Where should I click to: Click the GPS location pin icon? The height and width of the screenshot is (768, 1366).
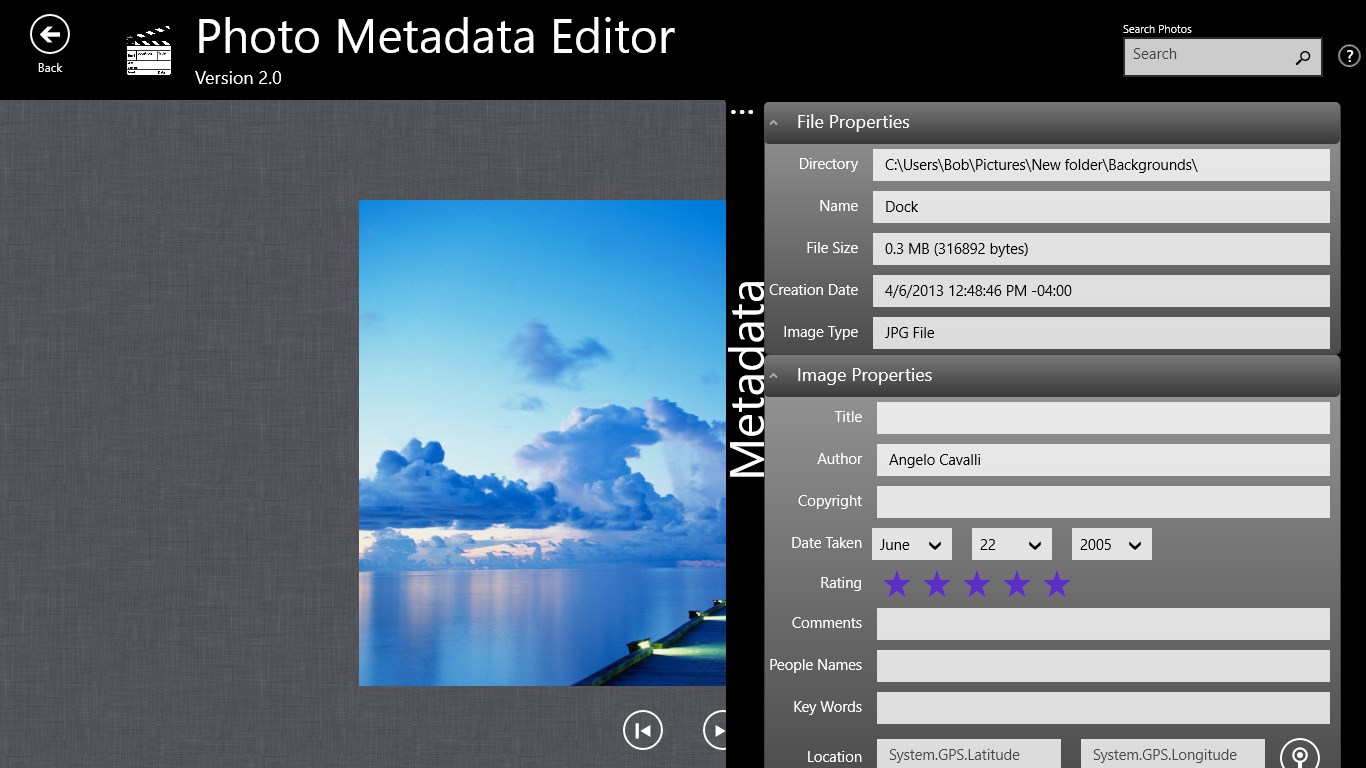tap(1299, 755)
